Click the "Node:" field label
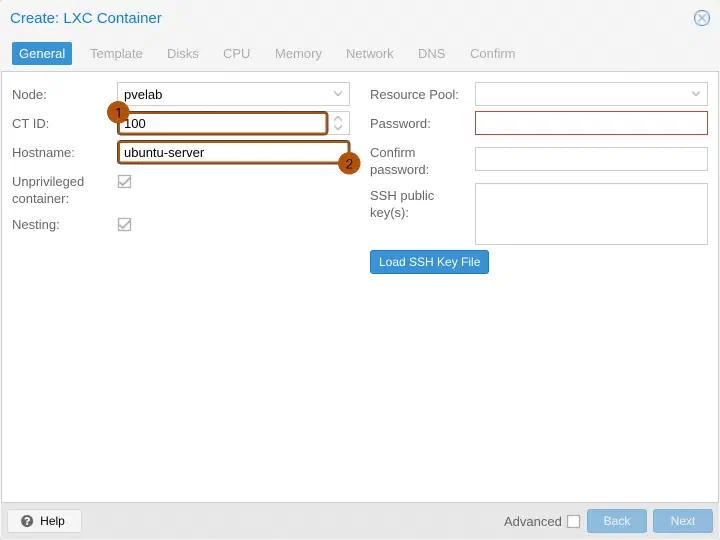720x540 pixels. 29,95
